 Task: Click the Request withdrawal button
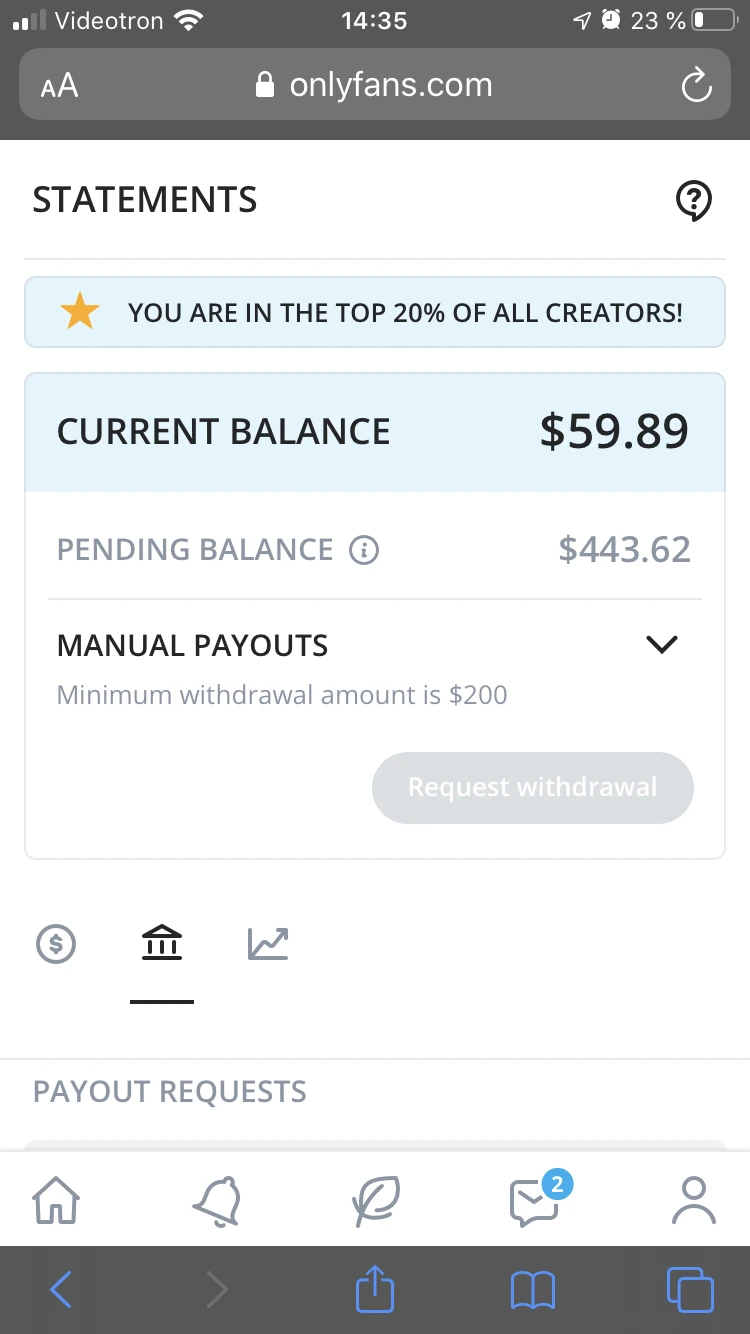[x=532, y=788]
